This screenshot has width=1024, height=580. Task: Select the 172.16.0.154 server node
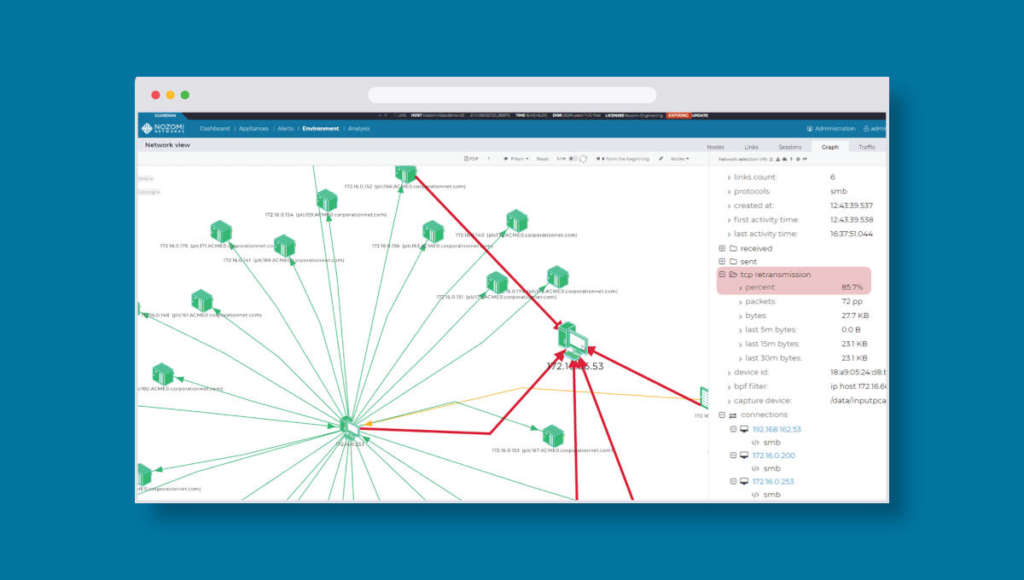click(x=327, y=201)
